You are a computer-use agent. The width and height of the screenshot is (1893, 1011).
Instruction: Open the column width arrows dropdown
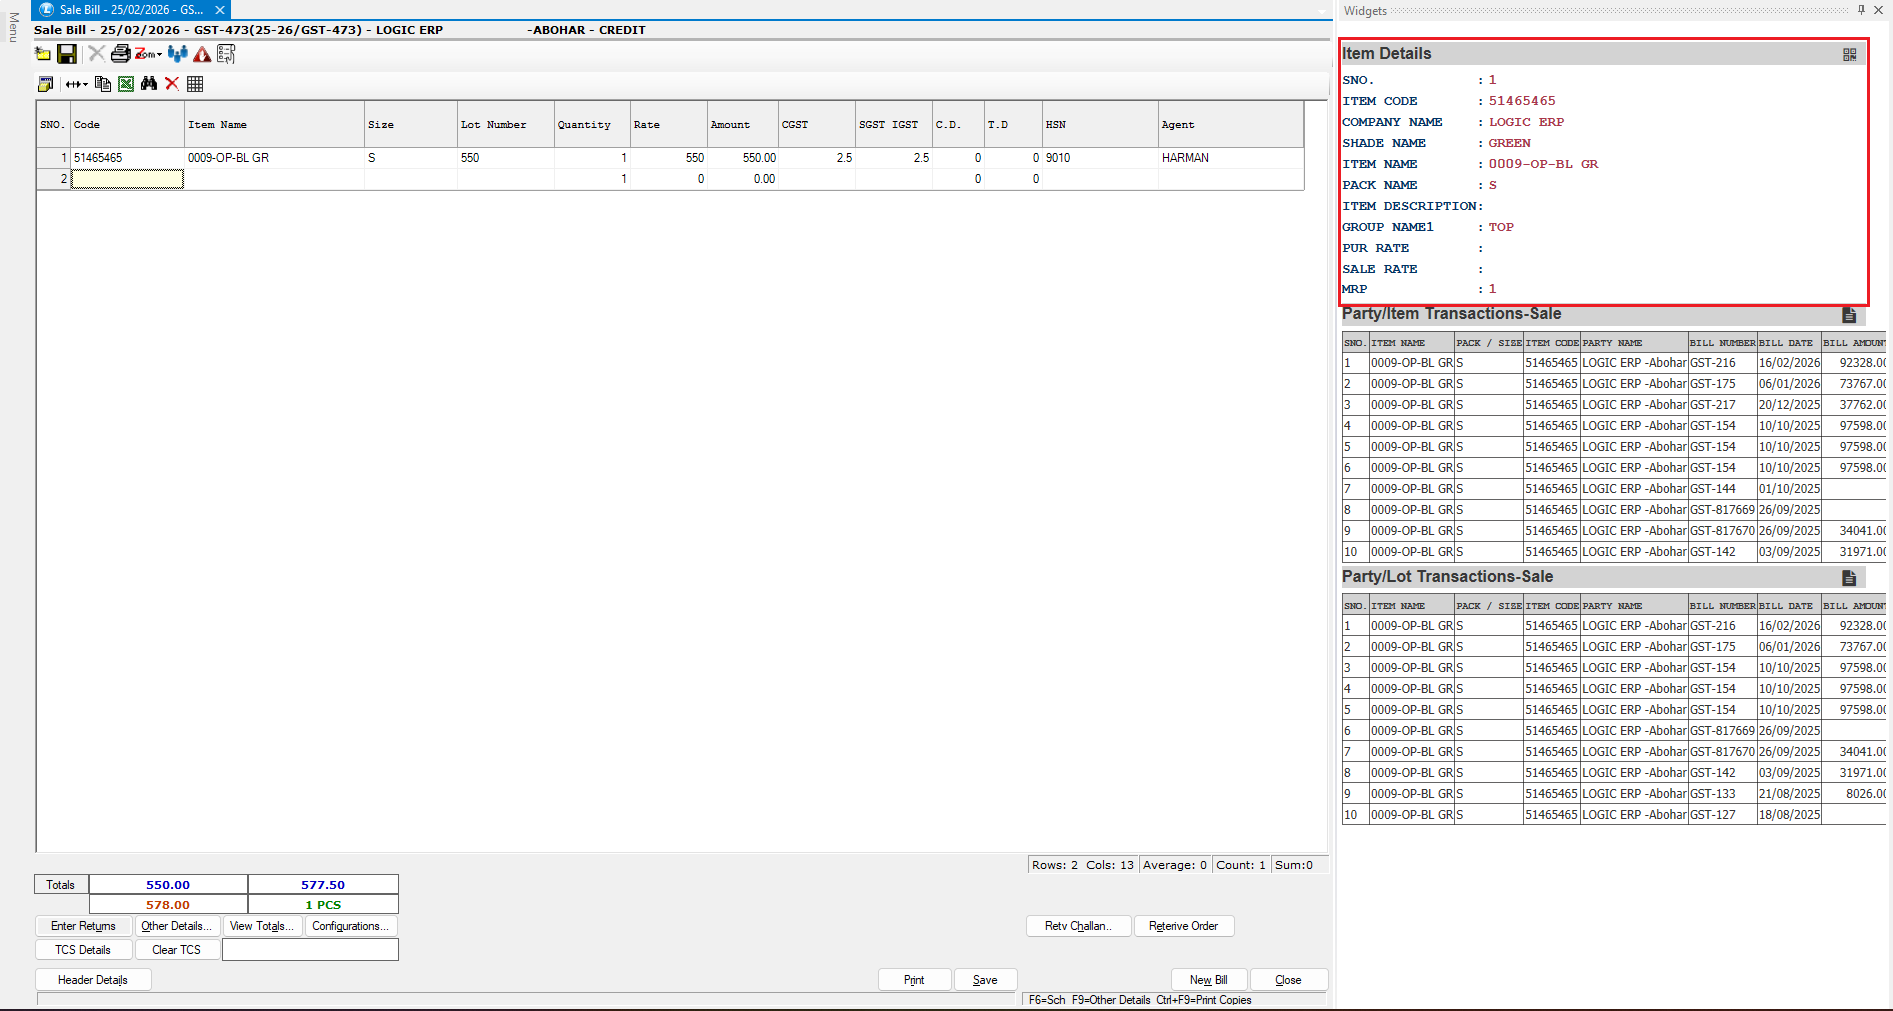pos(76,84)
